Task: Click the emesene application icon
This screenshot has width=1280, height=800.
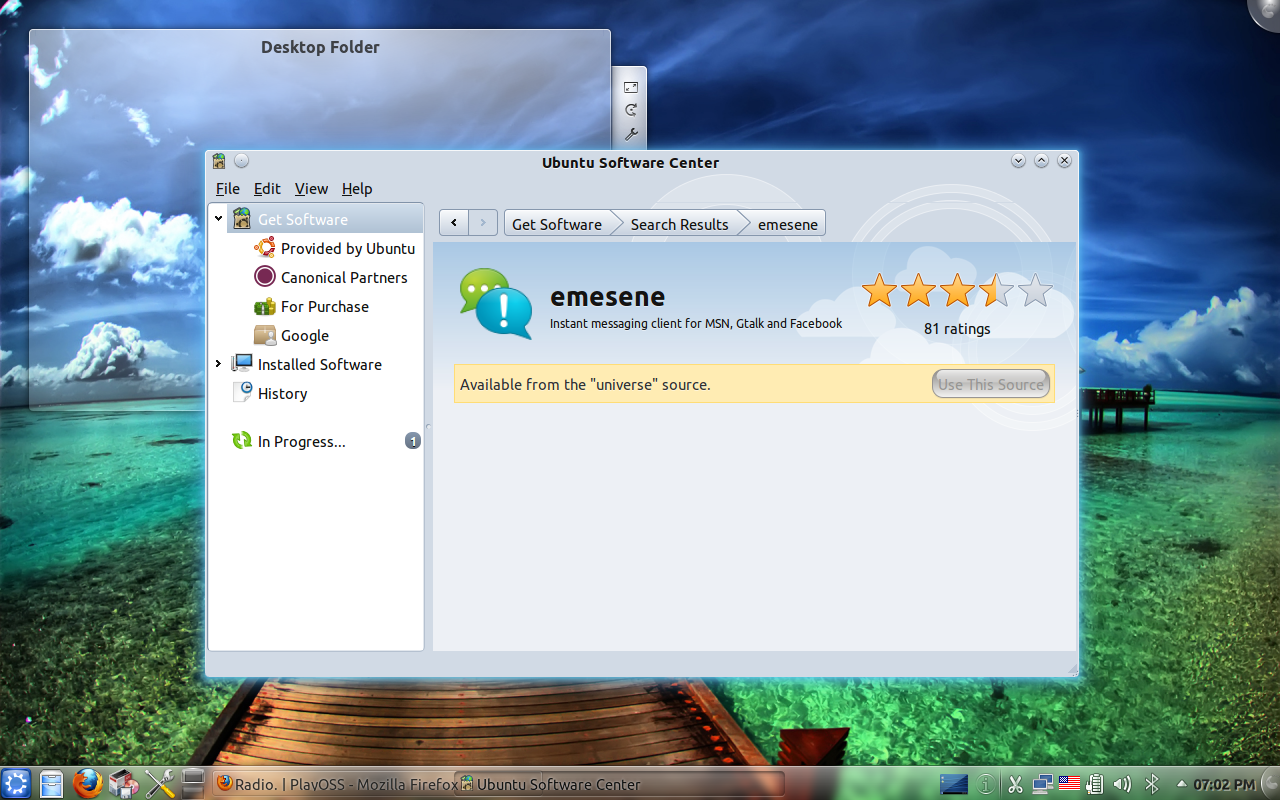Action: 496,304
